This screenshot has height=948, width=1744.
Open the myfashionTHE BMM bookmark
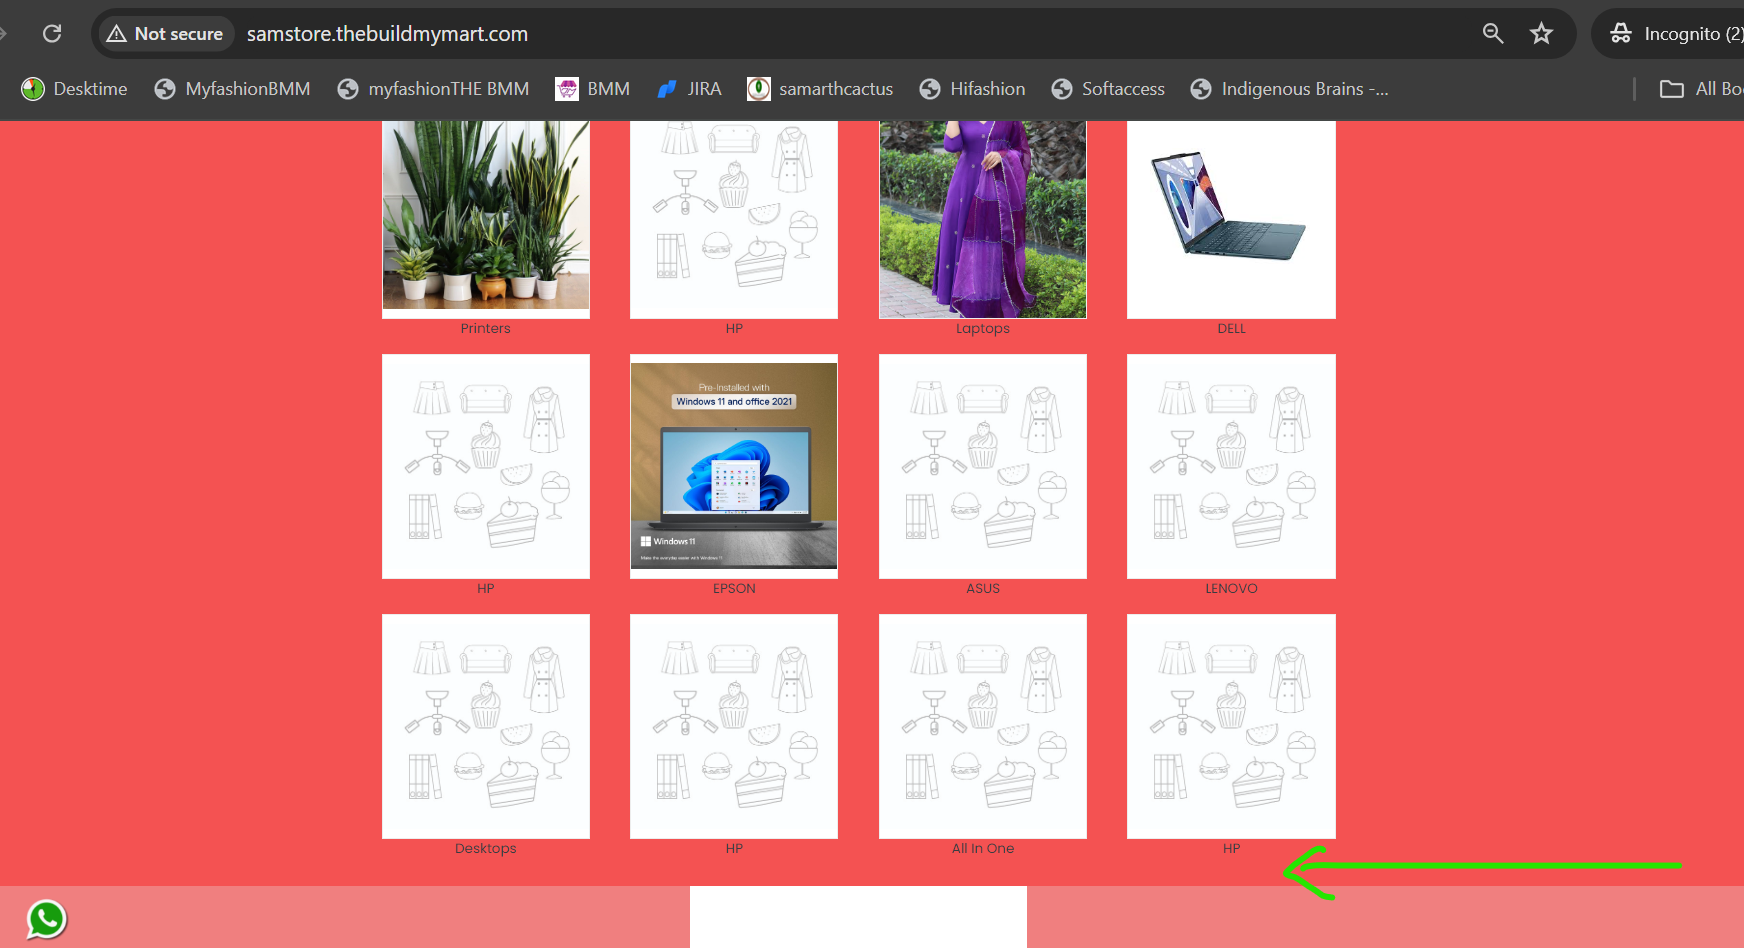[x=433, y=89]
